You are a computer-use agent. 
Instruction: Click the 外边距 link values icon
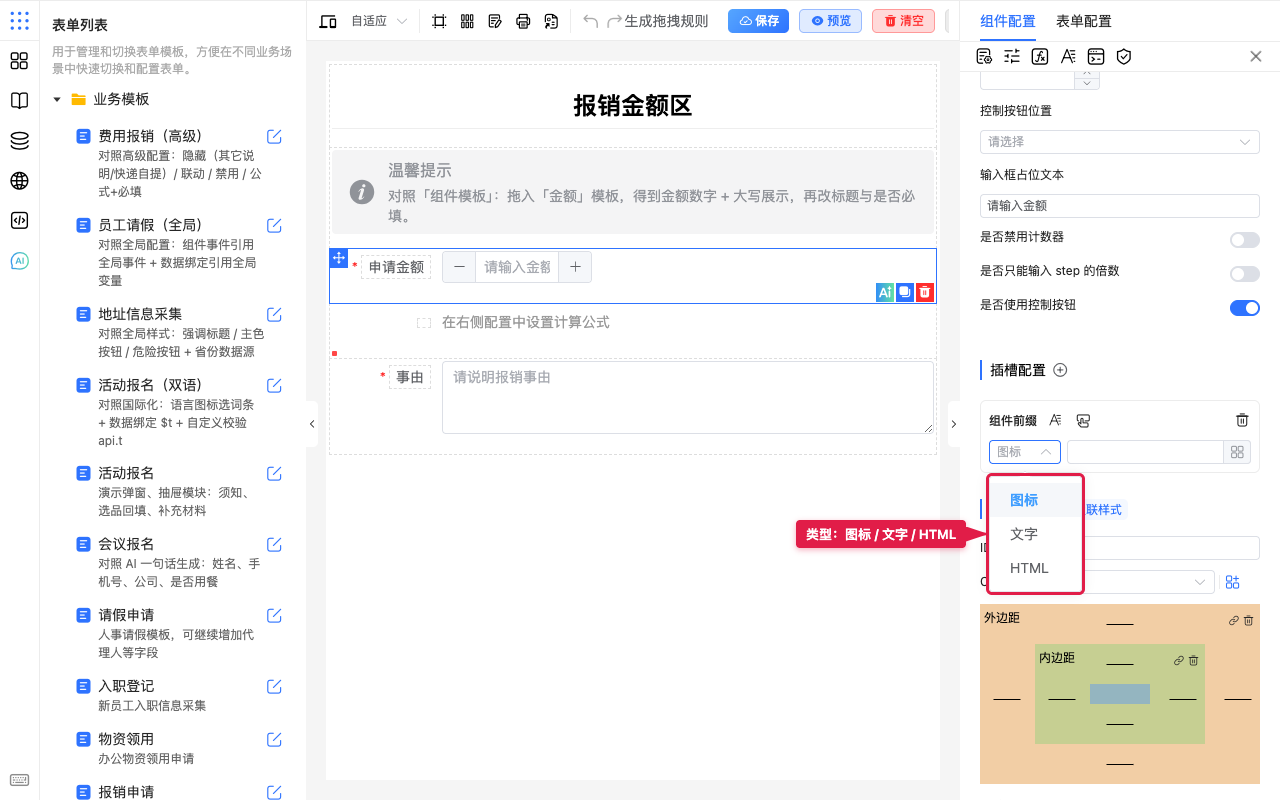pyautogui.click(x=1234, y=621)
